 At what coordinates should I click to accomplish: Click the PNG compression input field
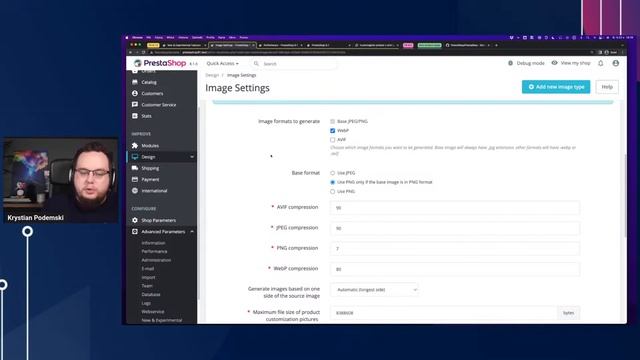[x=455, y=249]
